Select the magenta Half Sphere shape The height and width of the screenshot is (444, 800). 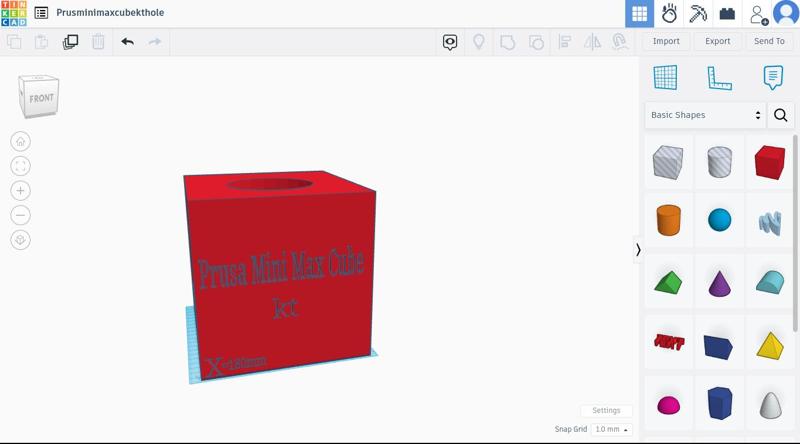click(x=668, y=405)
